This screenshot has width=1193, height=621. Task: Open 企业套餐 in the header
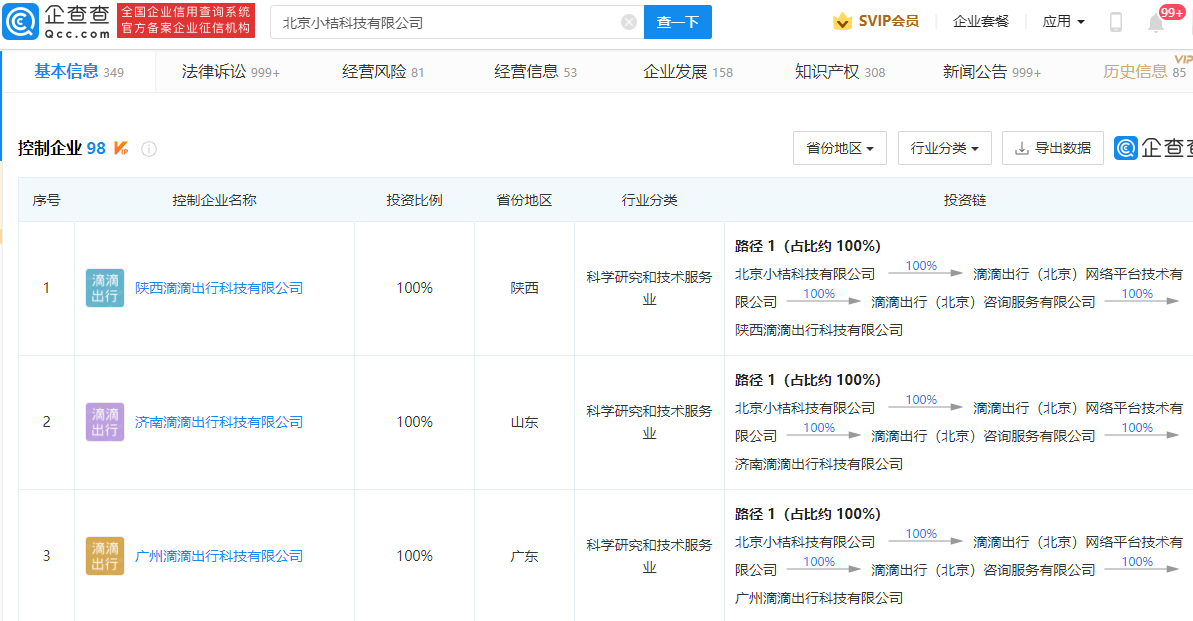tap(981, 21)
